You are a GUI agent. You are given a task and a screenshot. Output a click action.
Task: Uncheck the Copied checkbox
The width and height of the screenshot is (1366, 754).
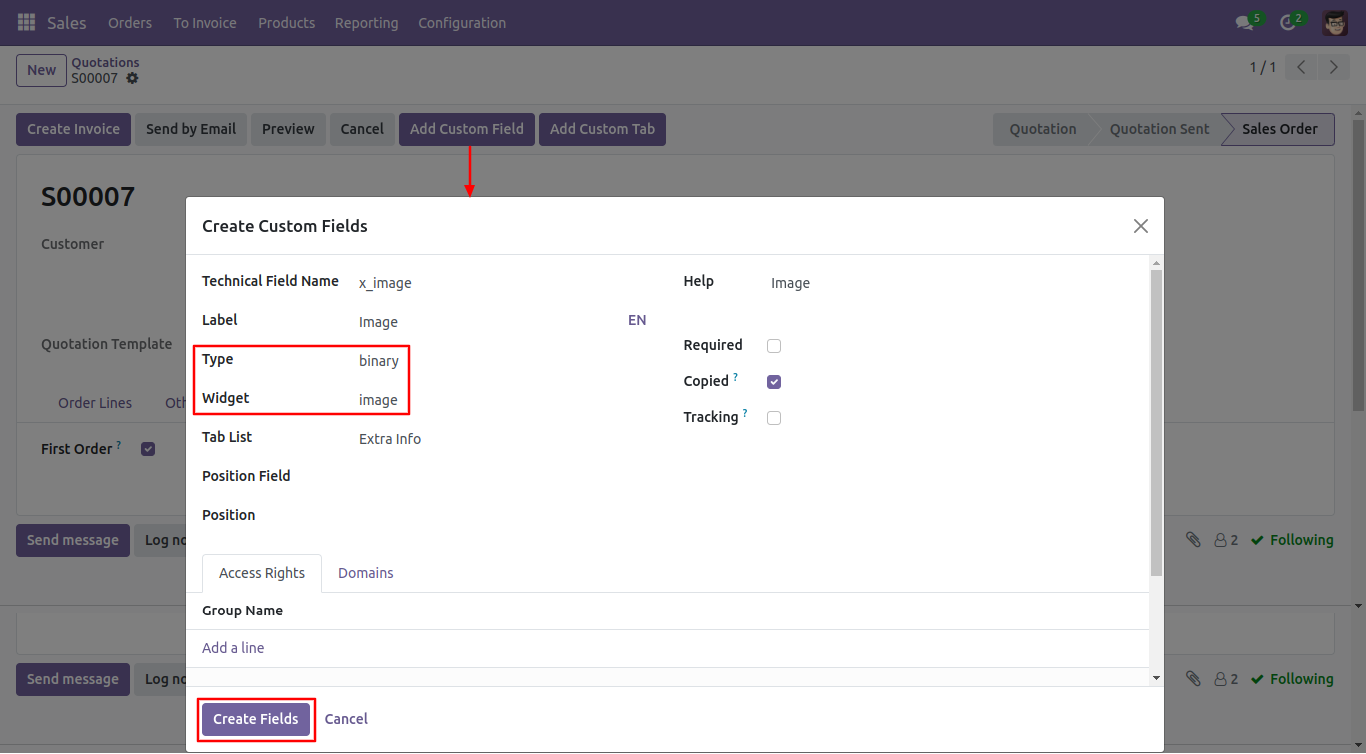tap(774, 382)
